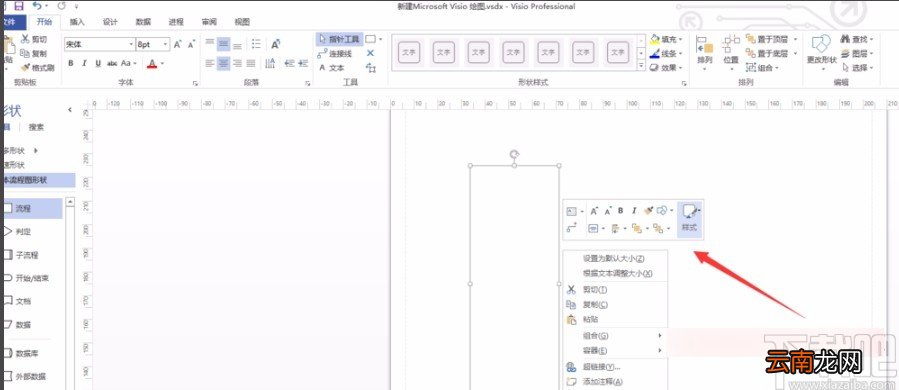Click 复制 in the ribbon clipboard group
899x390 pixels.
(34, 53)
